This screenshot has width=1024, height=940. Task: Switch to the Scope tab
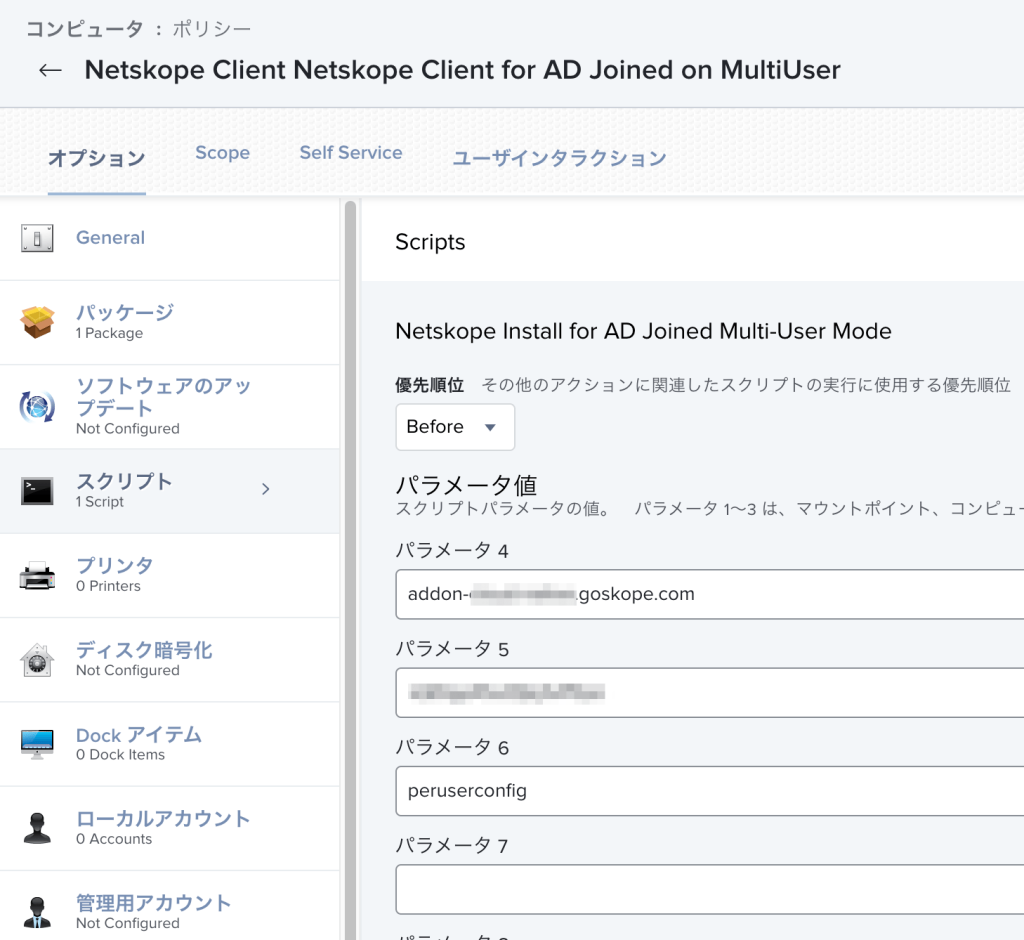(223, 153)
